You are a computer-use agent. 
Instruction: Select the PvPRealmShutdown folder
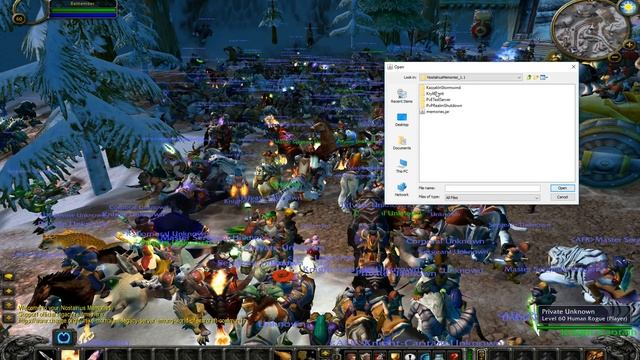441,105
